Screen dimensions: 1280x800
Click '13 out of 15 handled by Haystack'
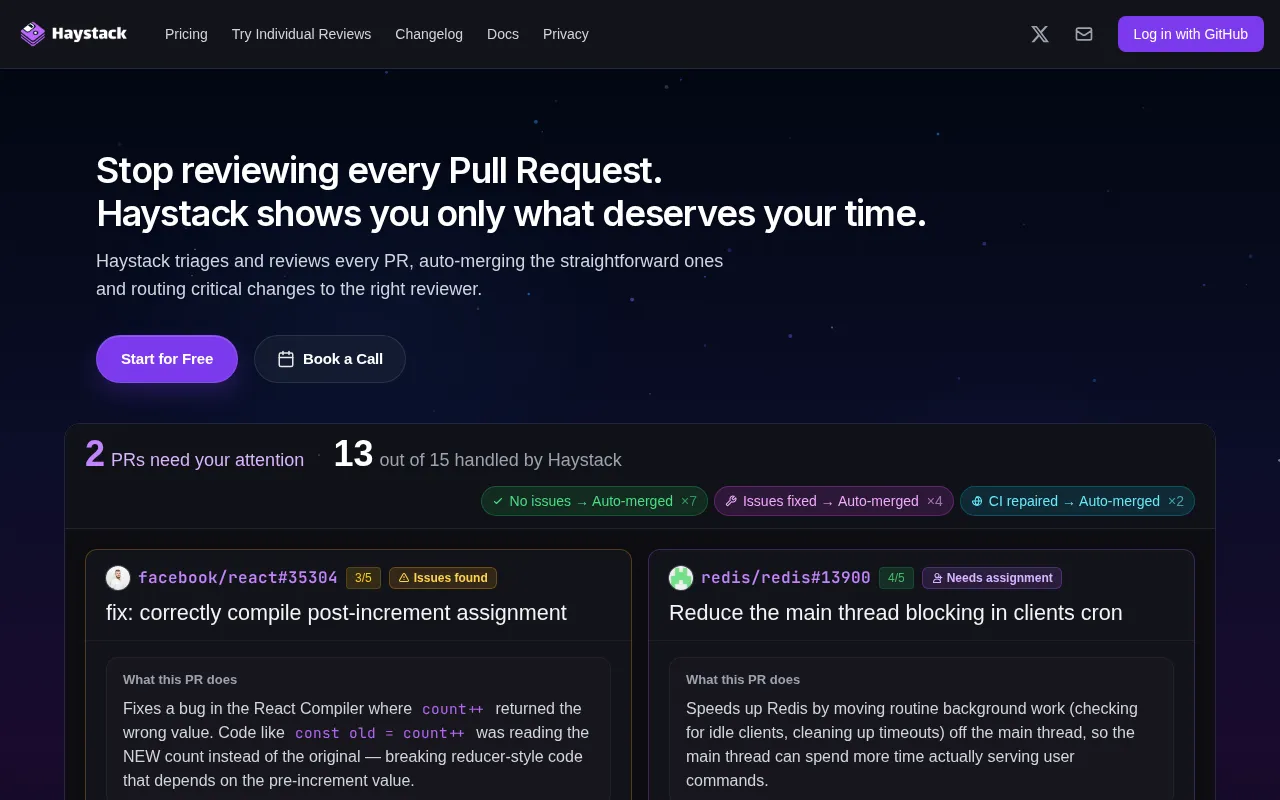(x=477, y=455)
